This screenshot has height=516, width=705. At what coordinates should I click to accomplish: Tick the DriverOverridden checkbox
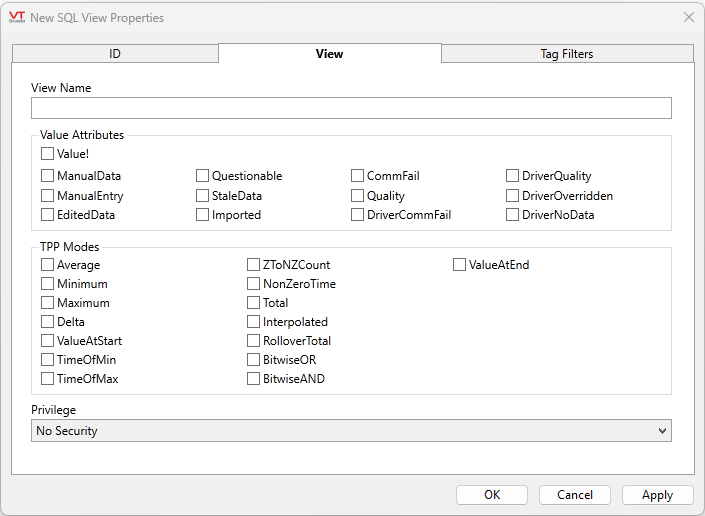(x=513, y=196)
